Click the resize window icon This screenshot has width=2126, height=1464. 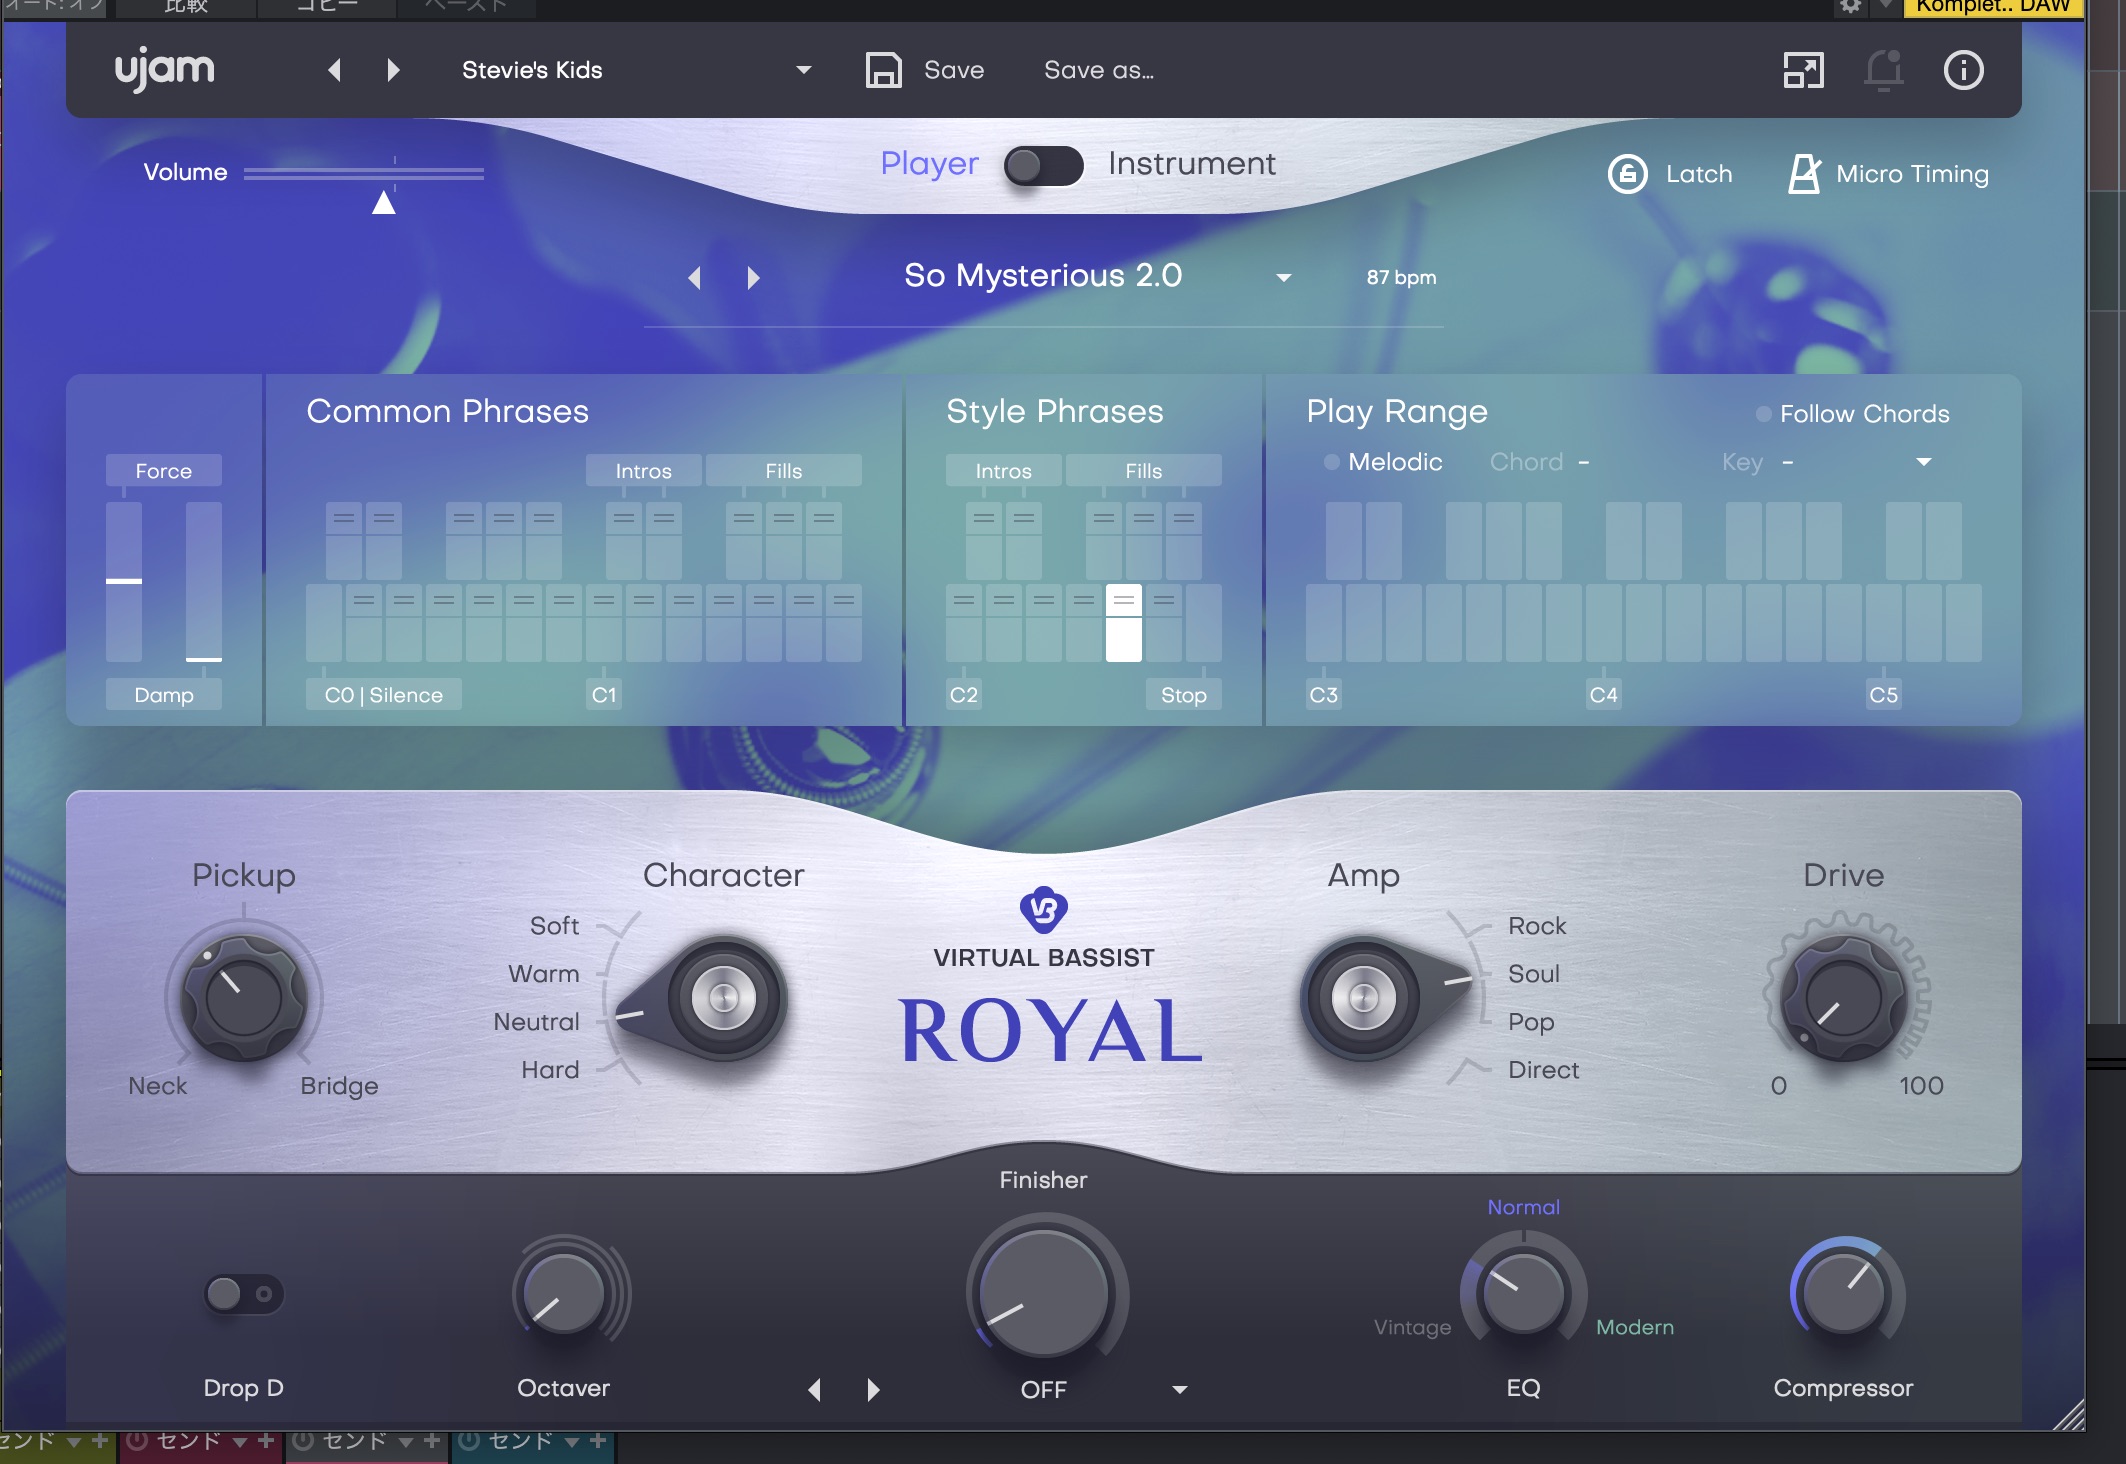[x=1803, y=71]
